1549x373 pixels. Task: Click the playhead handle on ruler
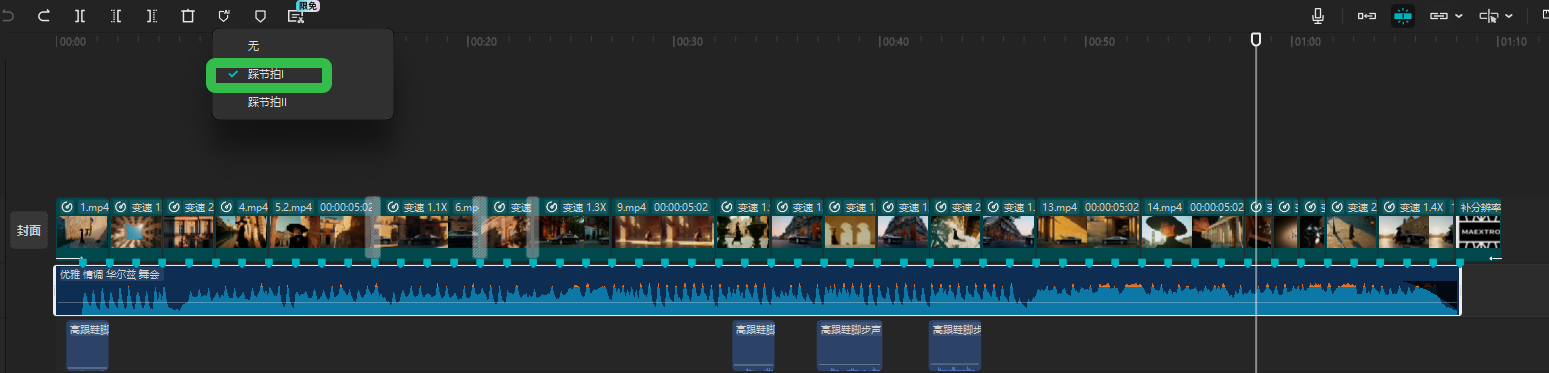[1256, 39]
